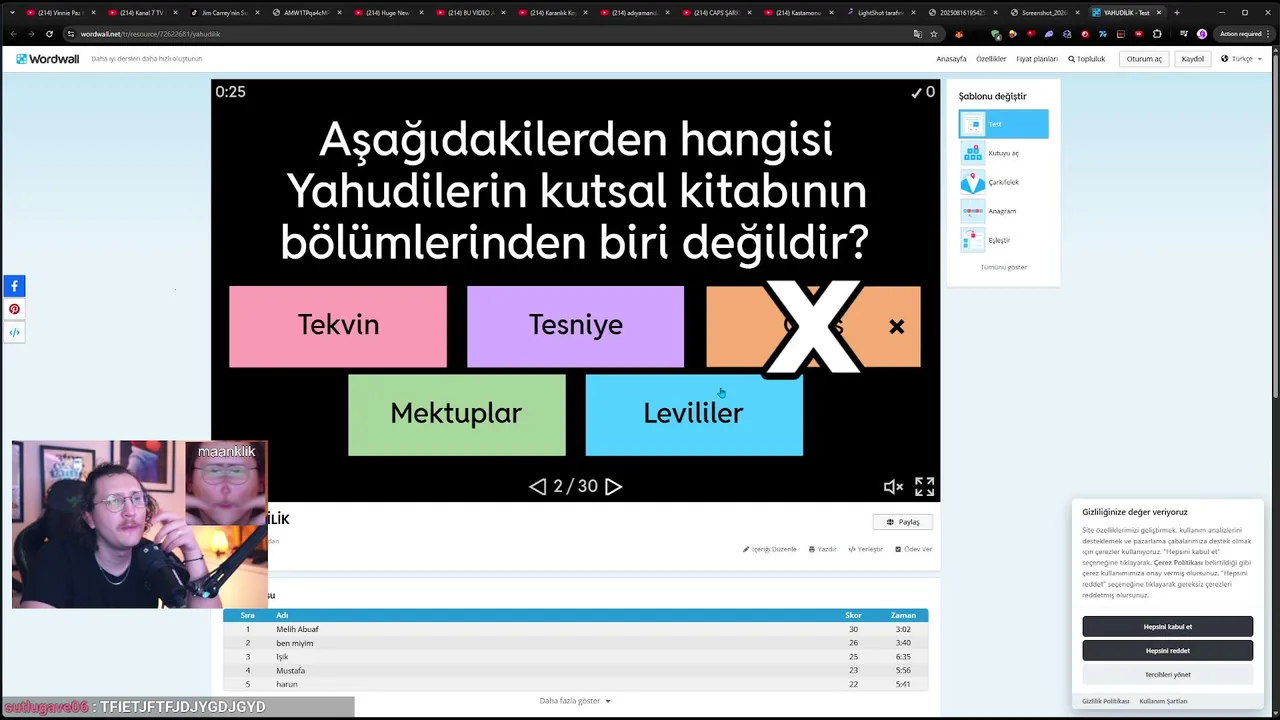Choose the Leviliier answer
The height and width of the screenshot is (720, 1280).
(693, 414)
